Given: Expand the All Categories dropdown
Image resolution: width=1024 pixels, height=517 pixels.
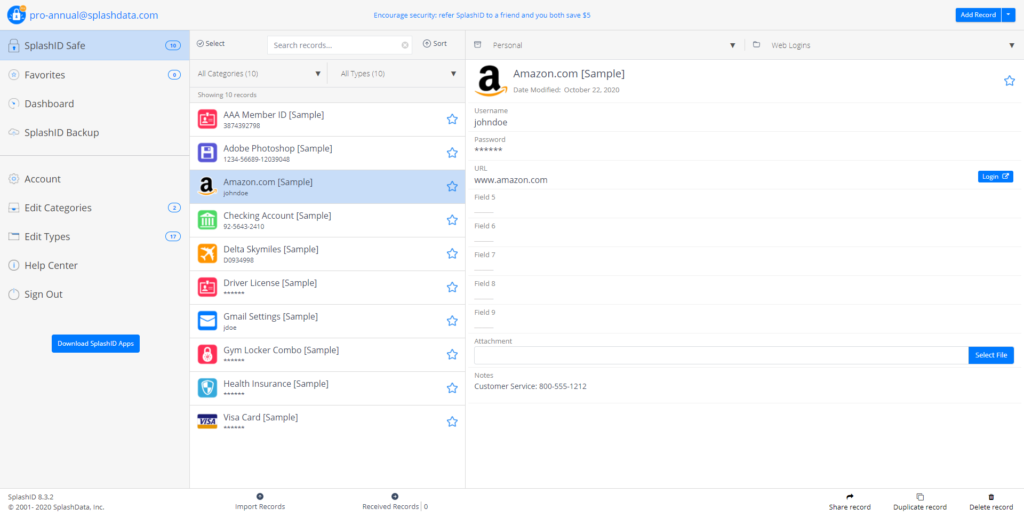Looking at the screenshot, I should (318, 74).
